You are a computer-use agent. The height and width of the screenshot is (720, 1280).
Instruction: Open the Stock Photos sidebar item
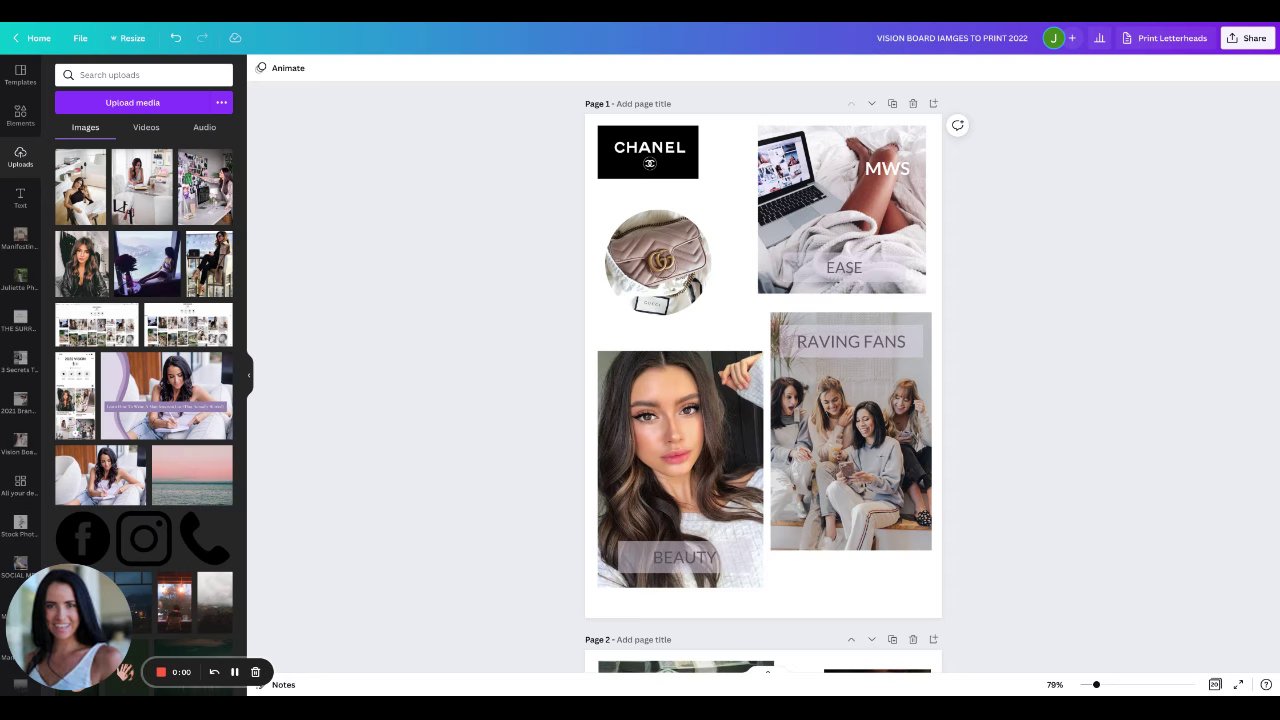point(20,527)
